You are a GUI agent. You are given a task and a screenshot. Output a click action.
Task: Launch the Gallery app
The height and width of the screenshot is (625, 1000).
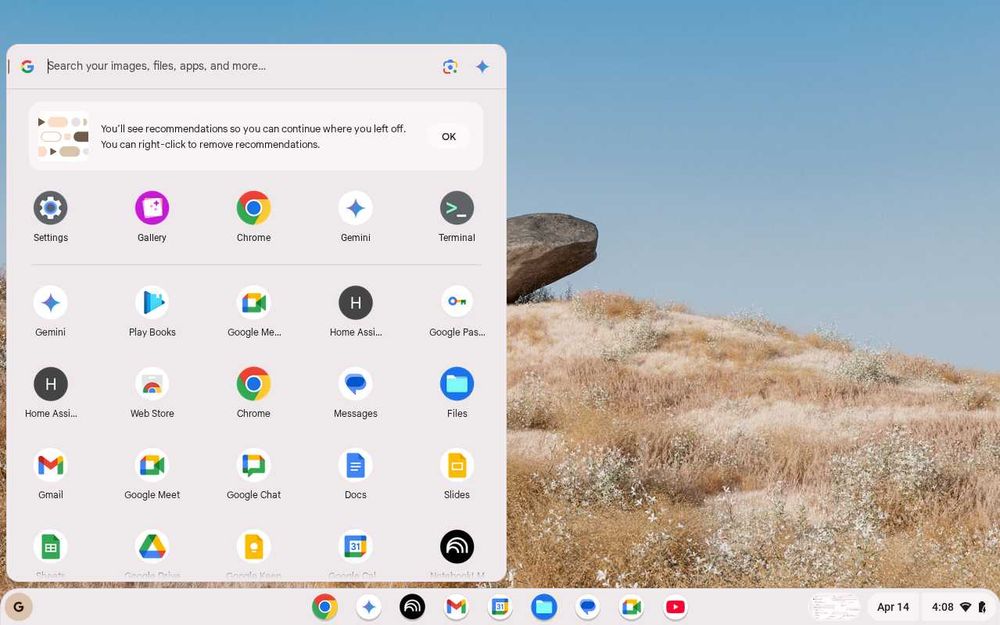click(152, 208)
